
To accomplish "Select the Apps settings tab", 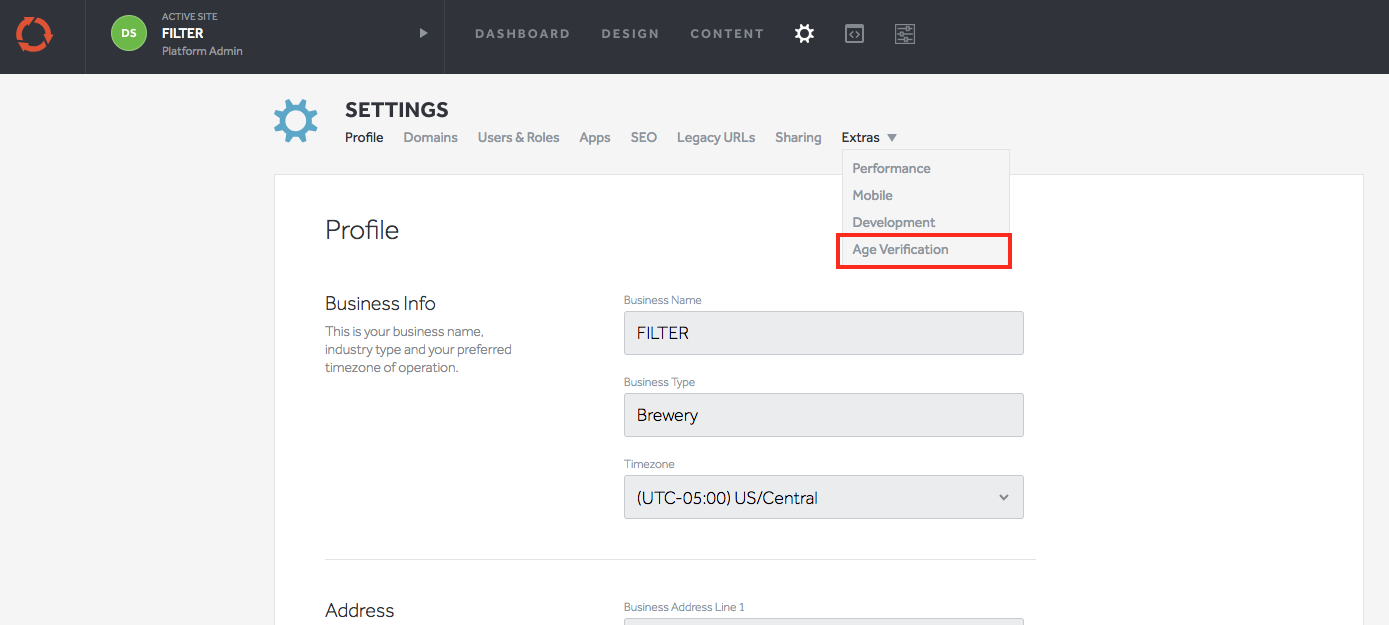I will coord(595,138).
